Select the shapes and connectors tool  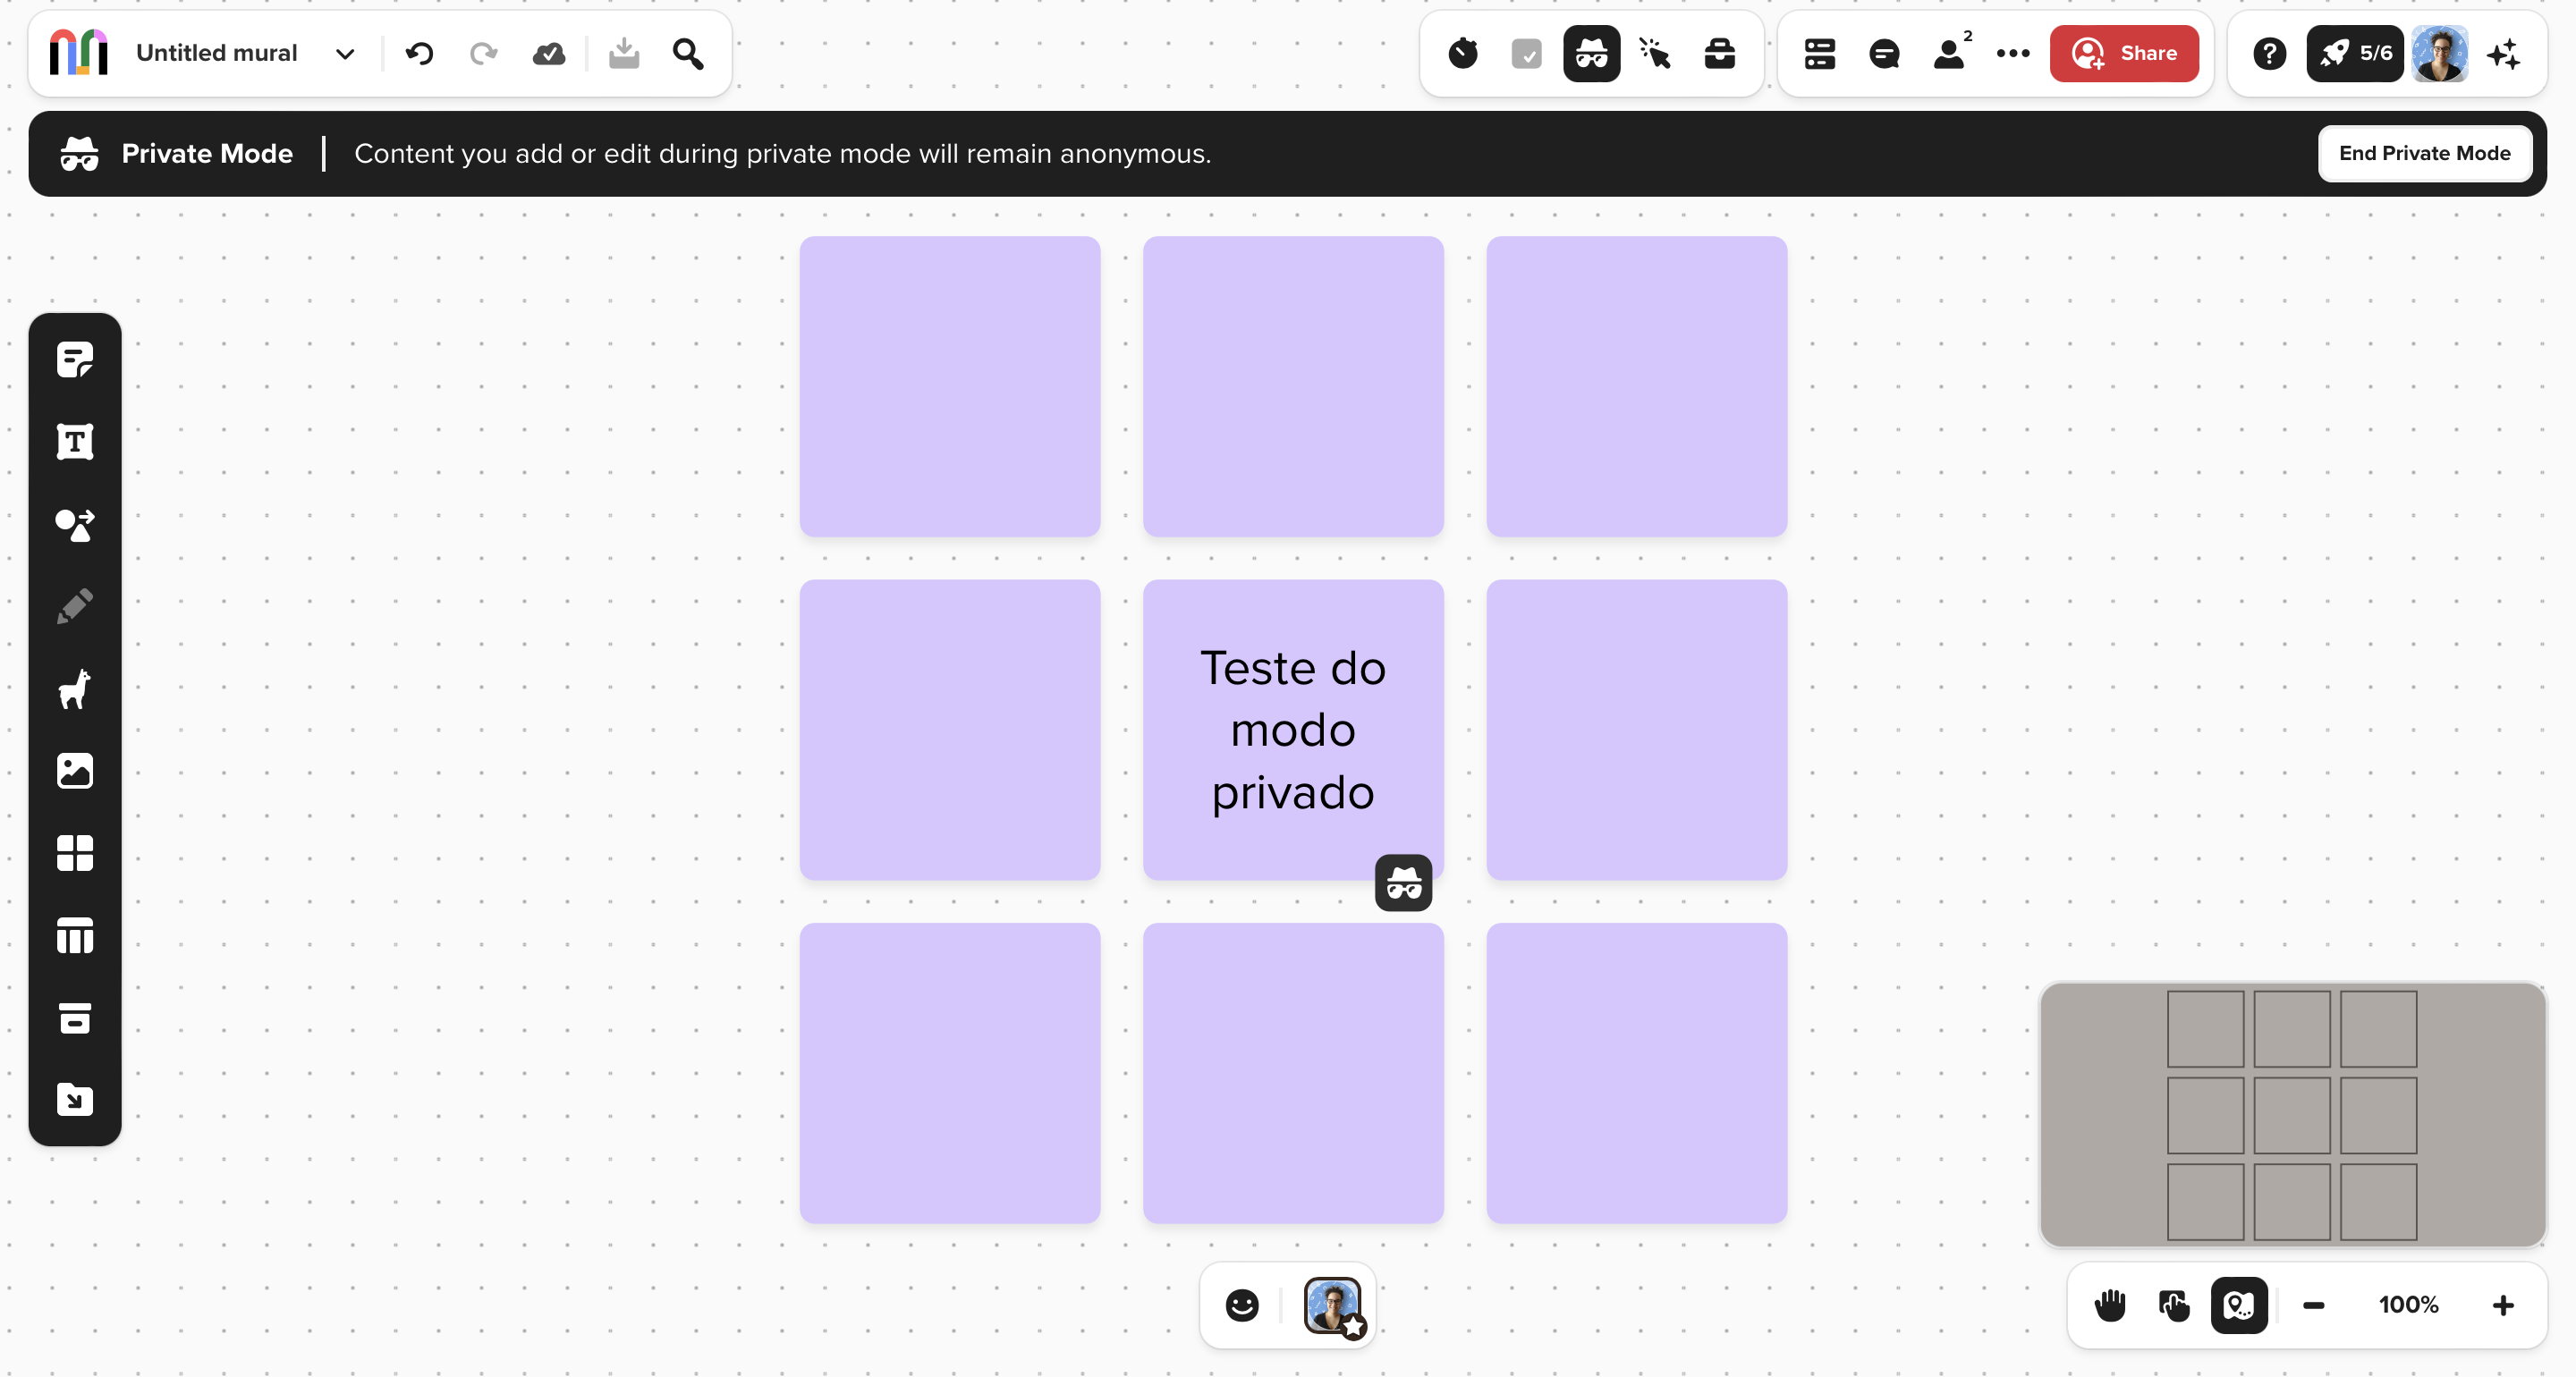pyautogui.click(x=75, y=524)
